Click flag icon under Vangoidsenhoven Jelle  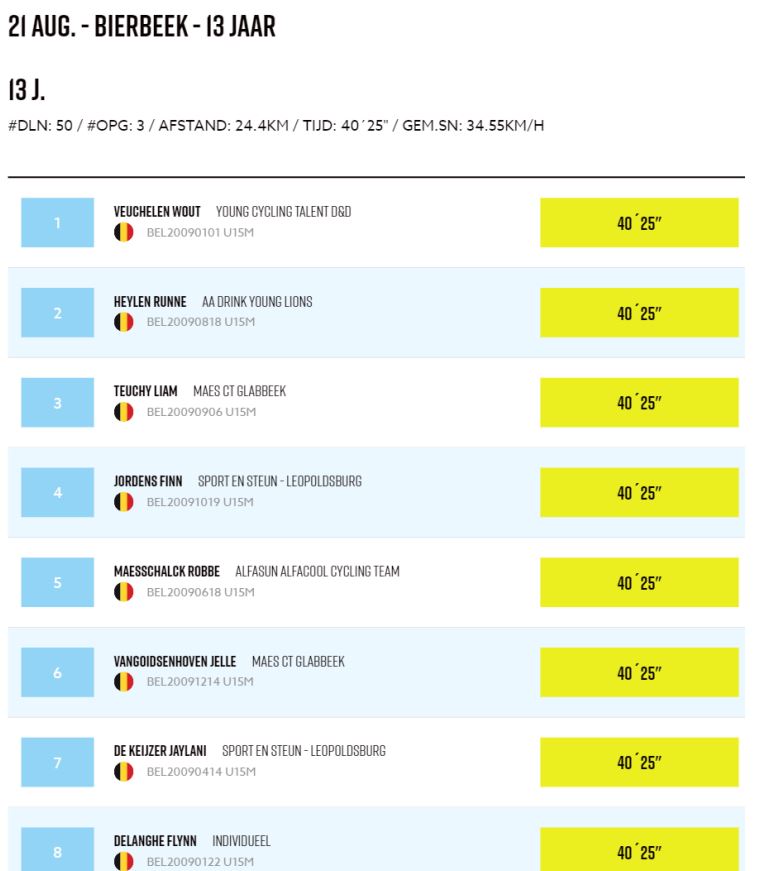coord(124,682)
